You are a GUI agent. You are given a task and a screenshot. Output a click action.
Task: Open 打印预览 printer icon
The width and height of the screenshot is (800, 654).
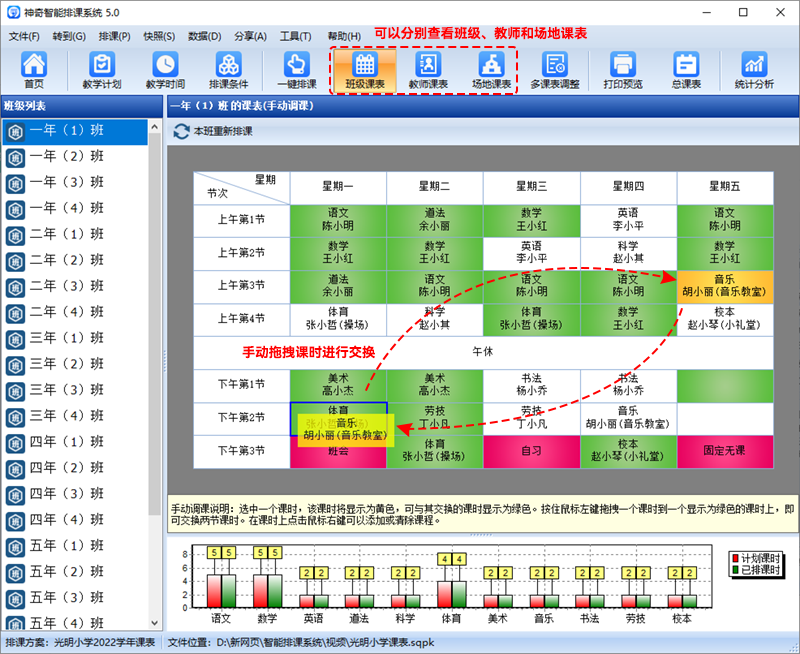(x=623, y=70)
